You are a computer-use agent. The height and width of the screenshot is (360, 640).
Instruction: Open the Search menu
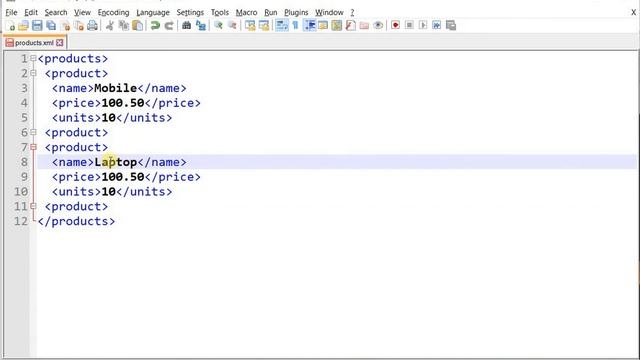(x=56, y=13)
